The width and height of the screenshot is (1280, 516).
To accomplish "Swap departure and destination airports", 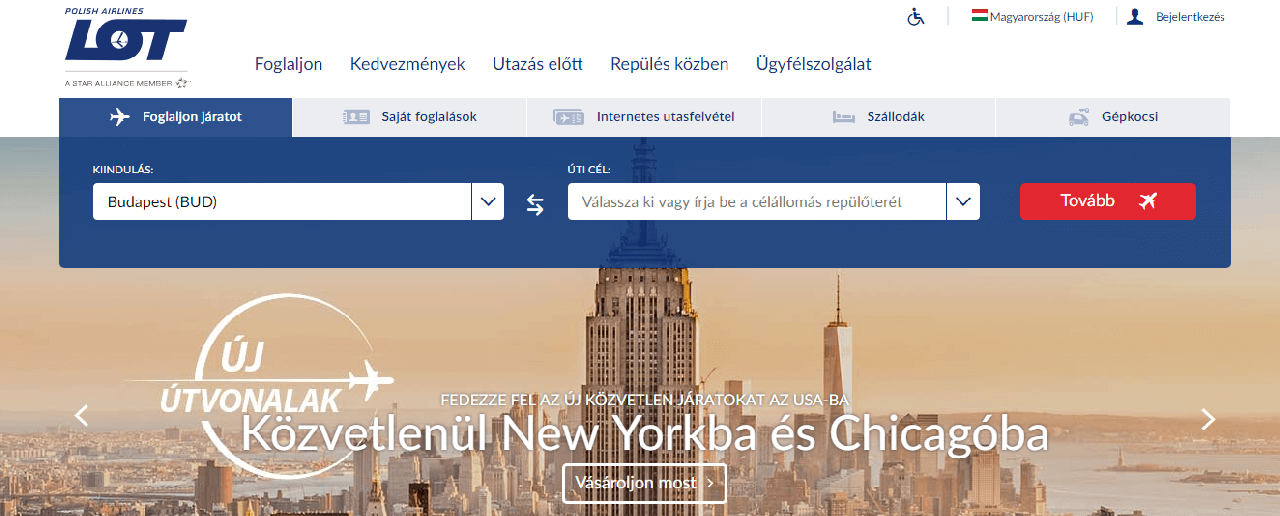I will pyautogui.click(x=535, y=204).
